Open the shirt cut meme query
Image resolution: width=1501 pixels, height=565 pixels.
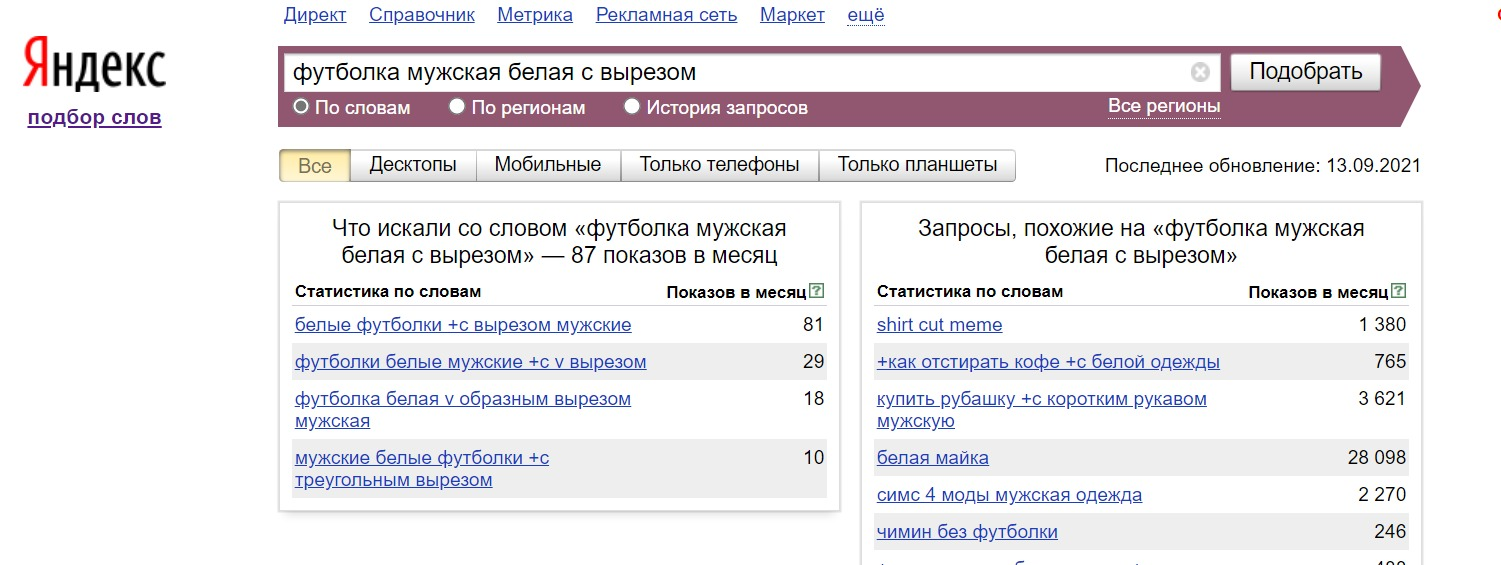click(939, 325)
